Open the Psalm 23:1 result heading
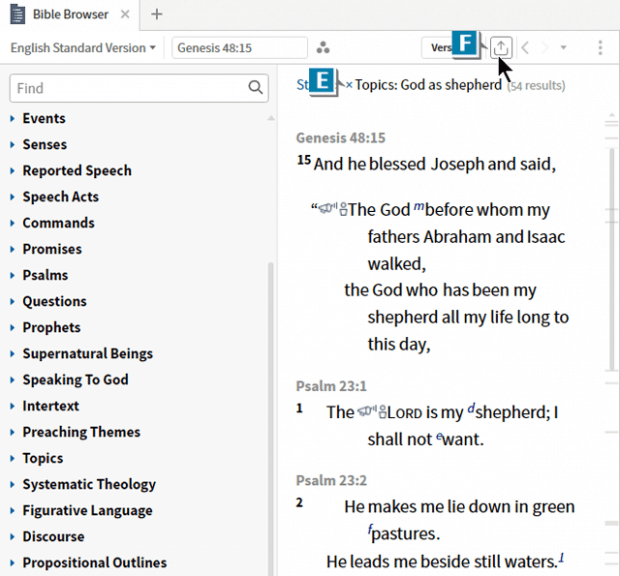The width and height of the screenshot is (620, 576). pos(331,386)
